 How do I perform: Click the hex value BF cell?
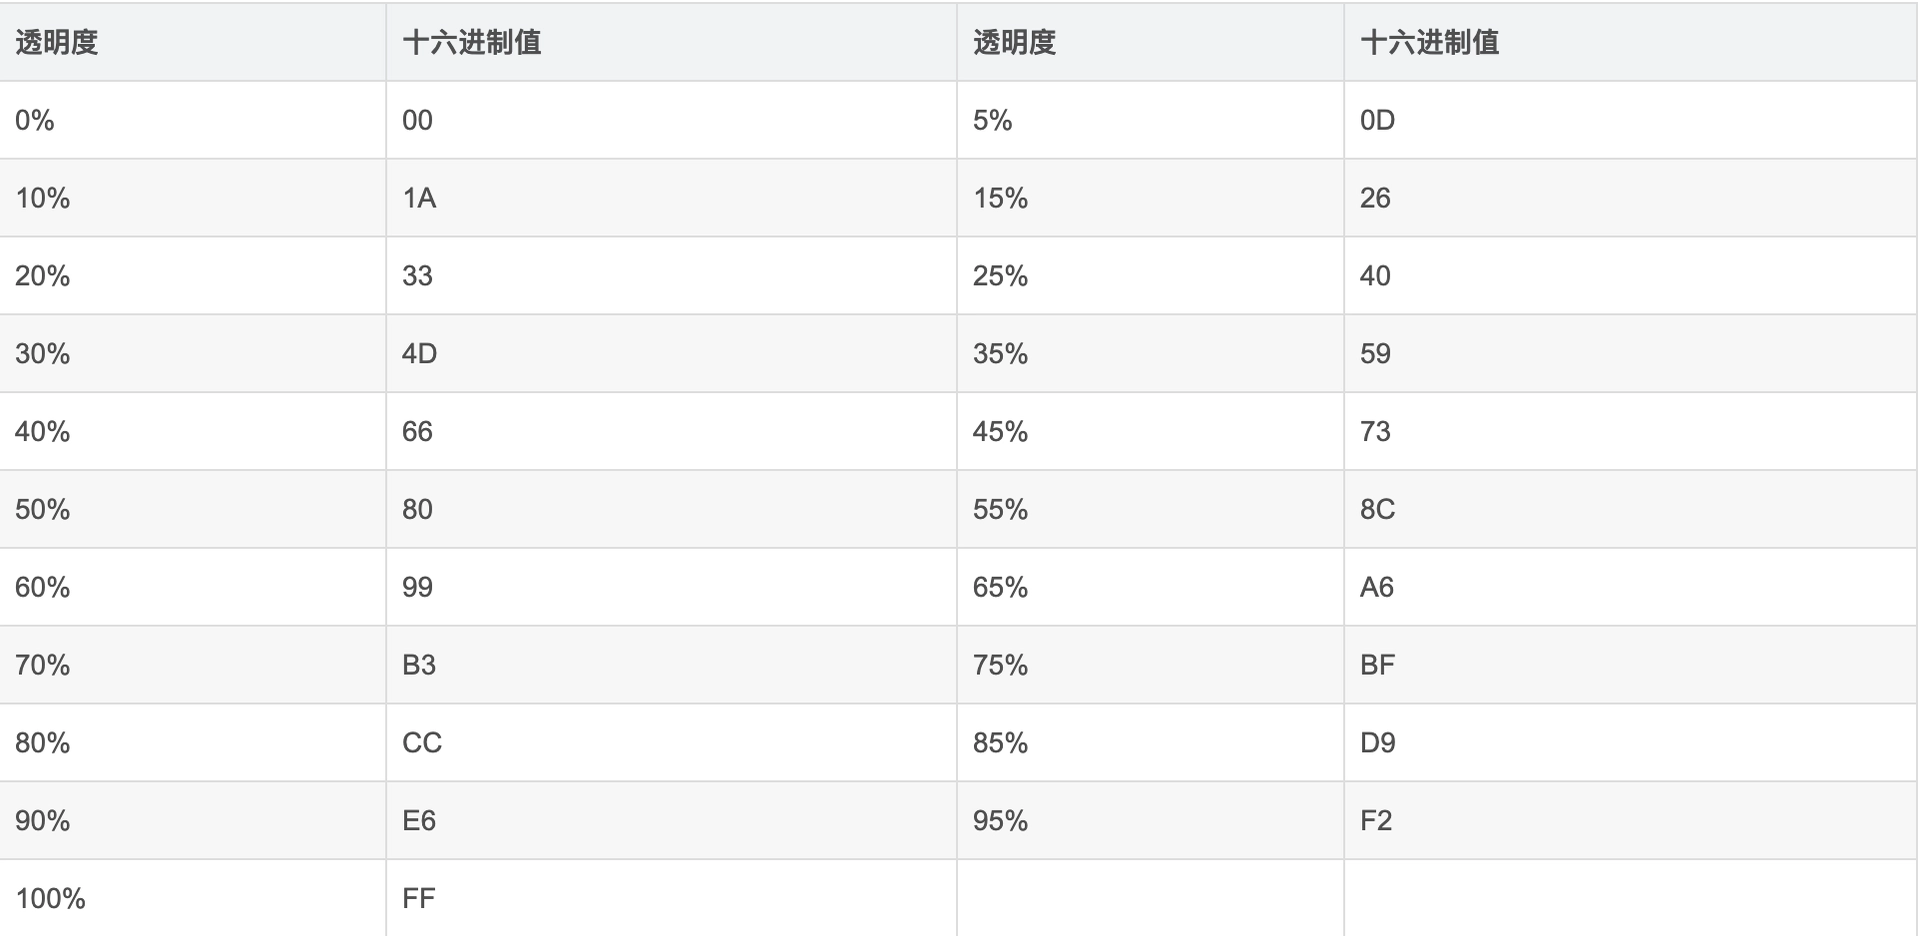point(1377,665)
